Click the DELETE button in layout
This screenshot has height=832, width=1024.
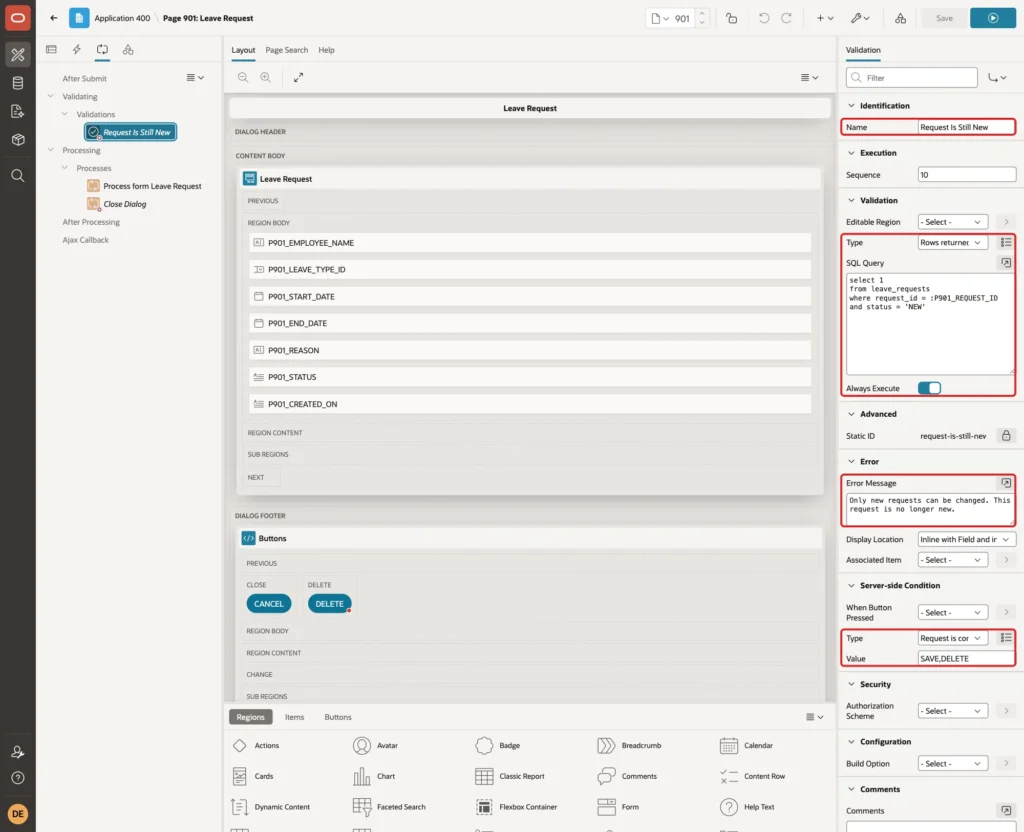[x=329, y=603]
